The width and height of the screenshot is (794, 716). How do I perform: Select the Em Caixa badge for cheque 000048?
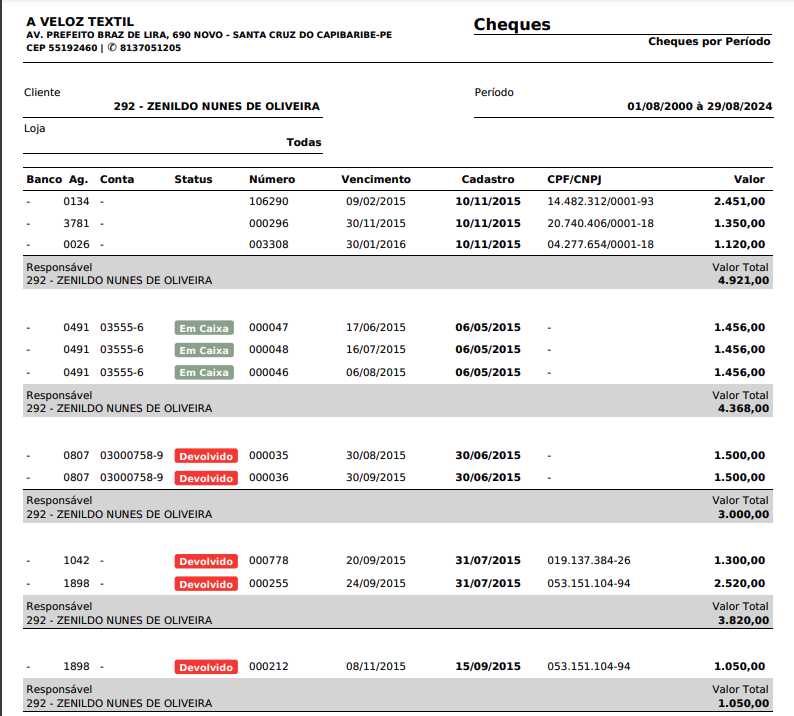[204, 350]
